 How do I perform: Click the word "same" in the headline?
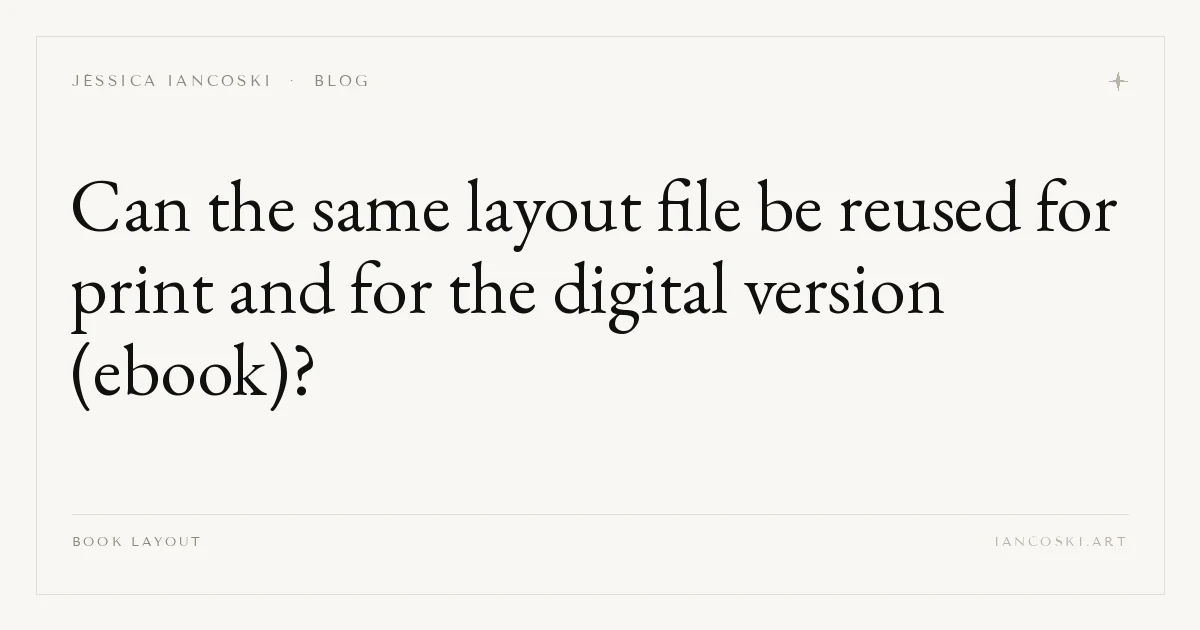[x=380, y=213]
